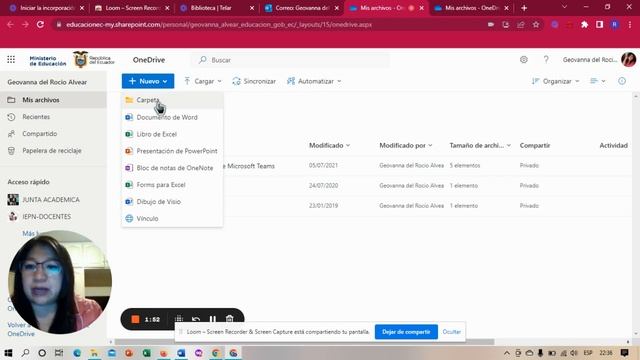The image size is (640, 360).
Task: Go to Compartido
Action: click(53, 134)
